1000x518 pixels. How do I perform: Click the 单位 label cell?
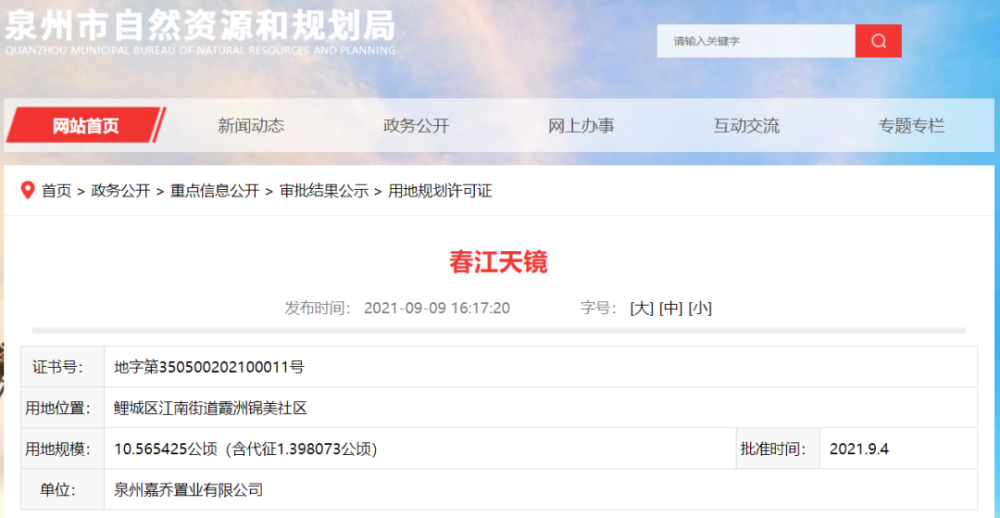tap(62, 489)
